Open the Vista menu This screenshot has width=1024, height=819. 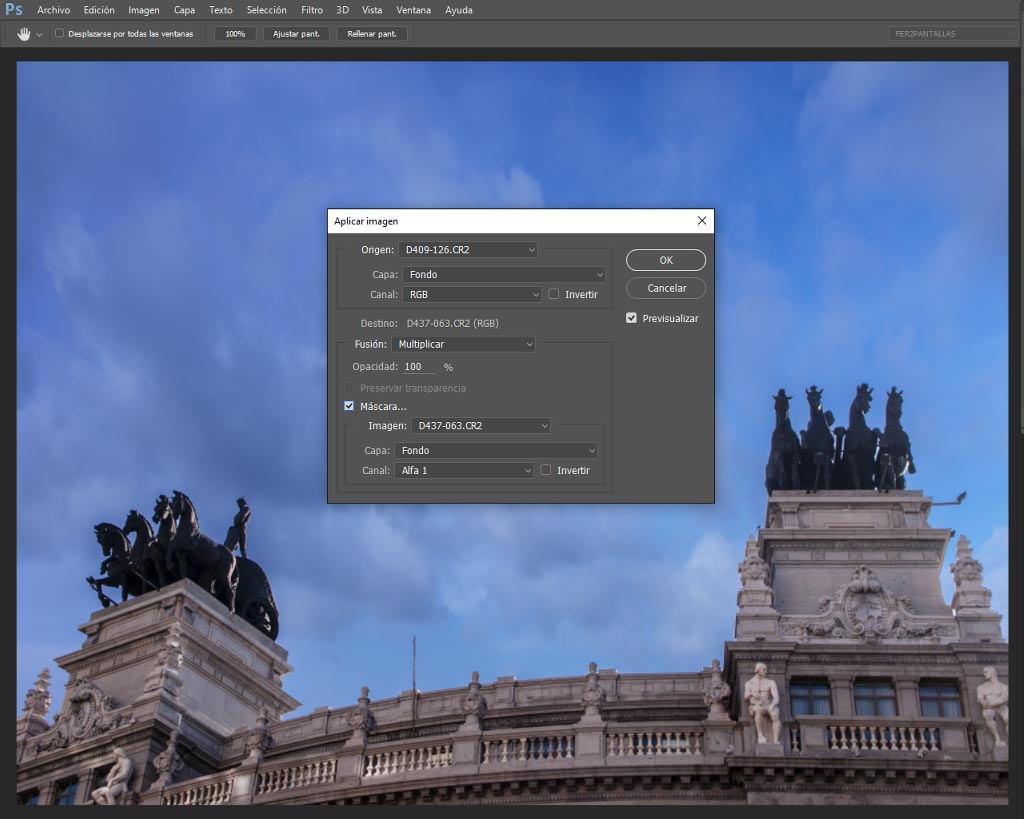pos(372,10)
